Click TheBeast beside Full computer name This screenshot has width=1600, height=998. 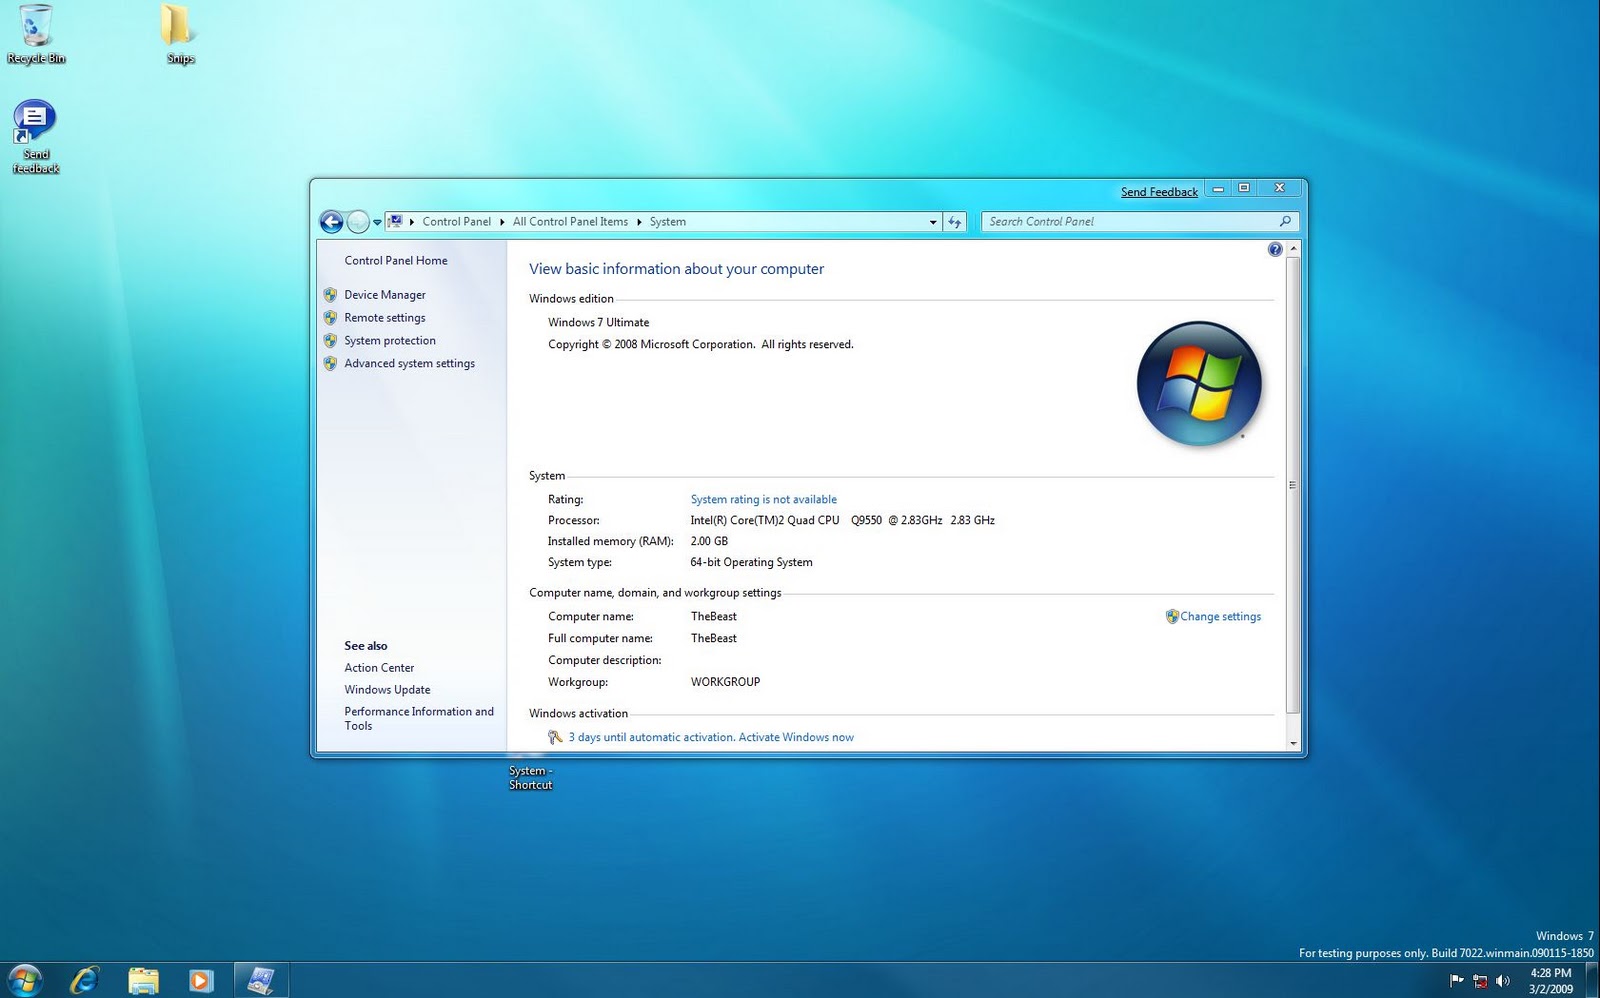point(713,639)
